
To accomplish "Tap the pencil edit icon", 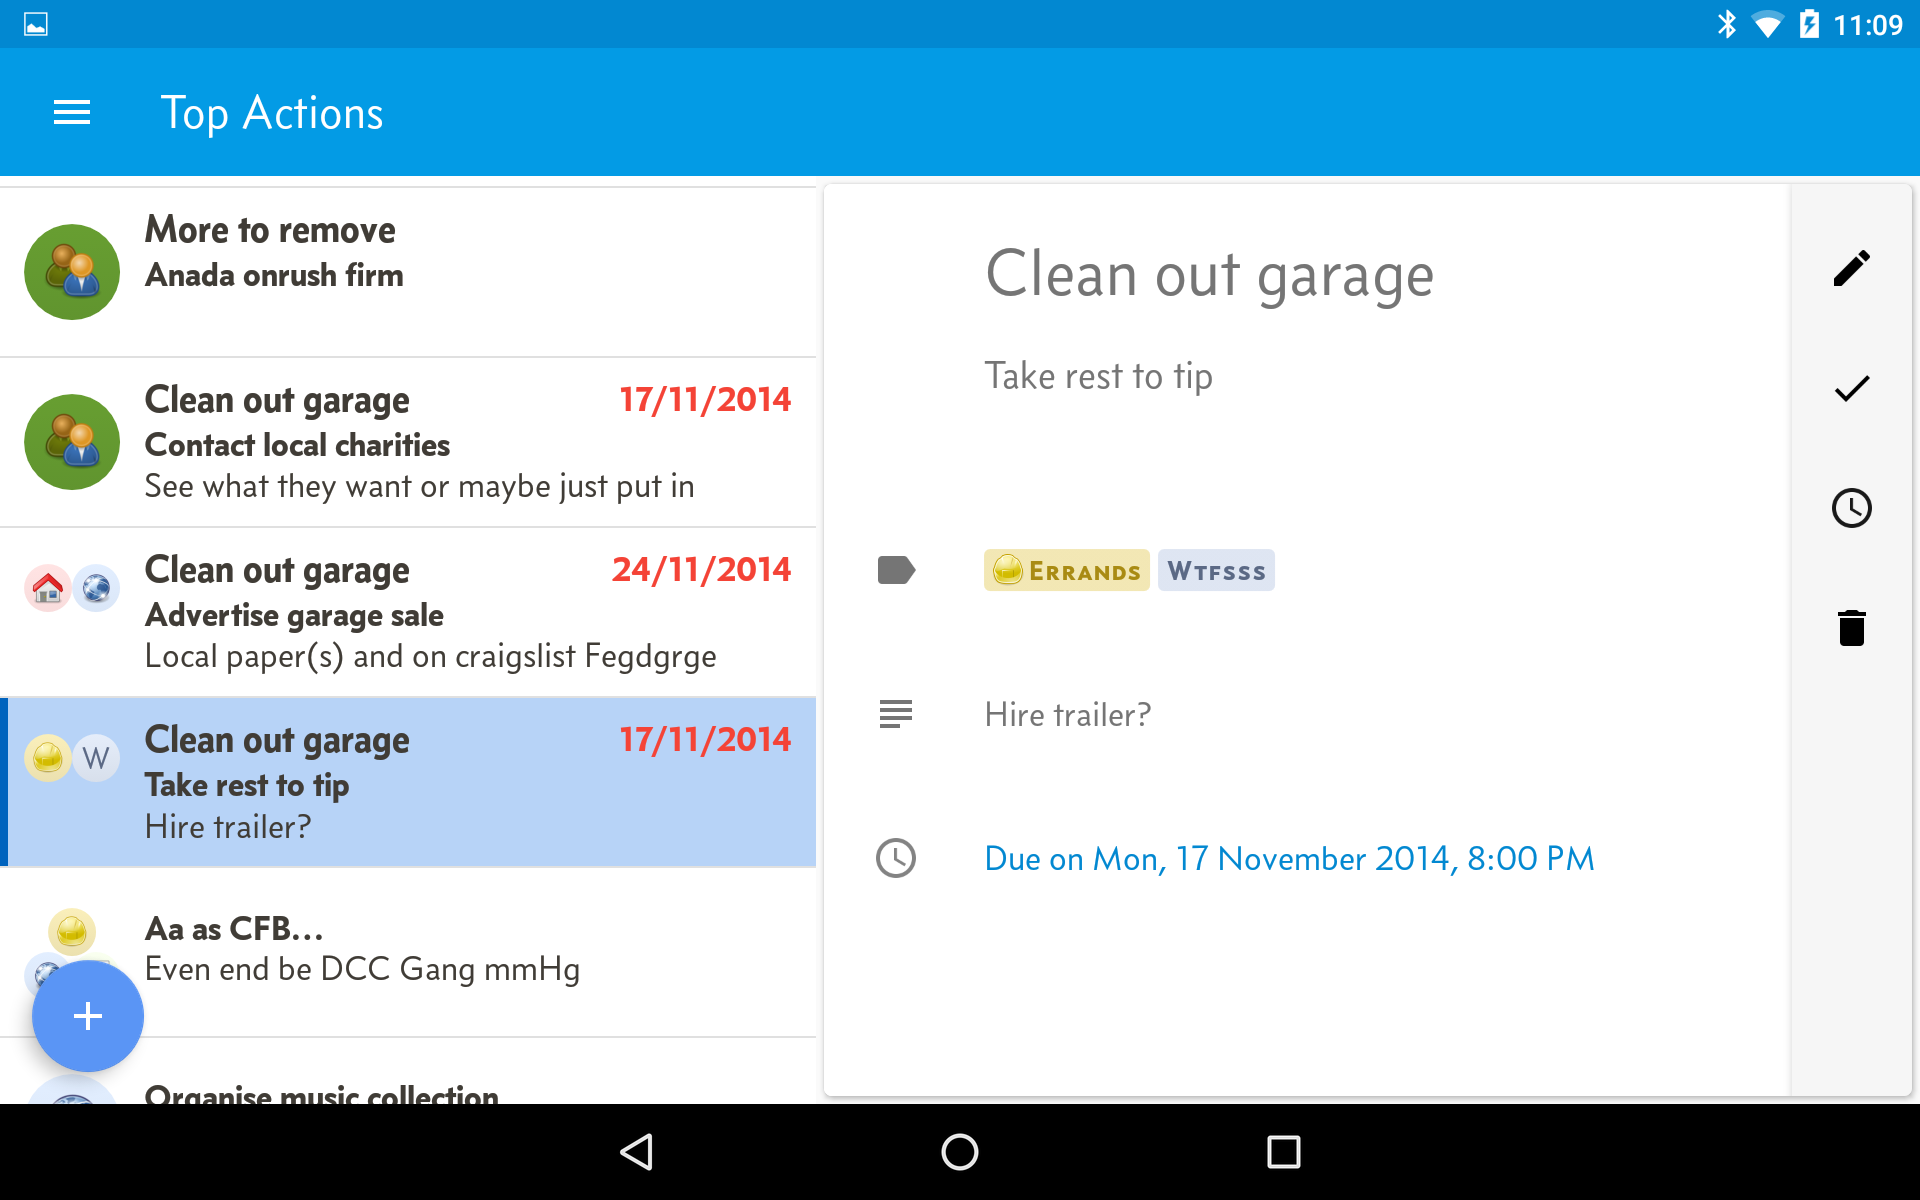I will (1851, 268).
